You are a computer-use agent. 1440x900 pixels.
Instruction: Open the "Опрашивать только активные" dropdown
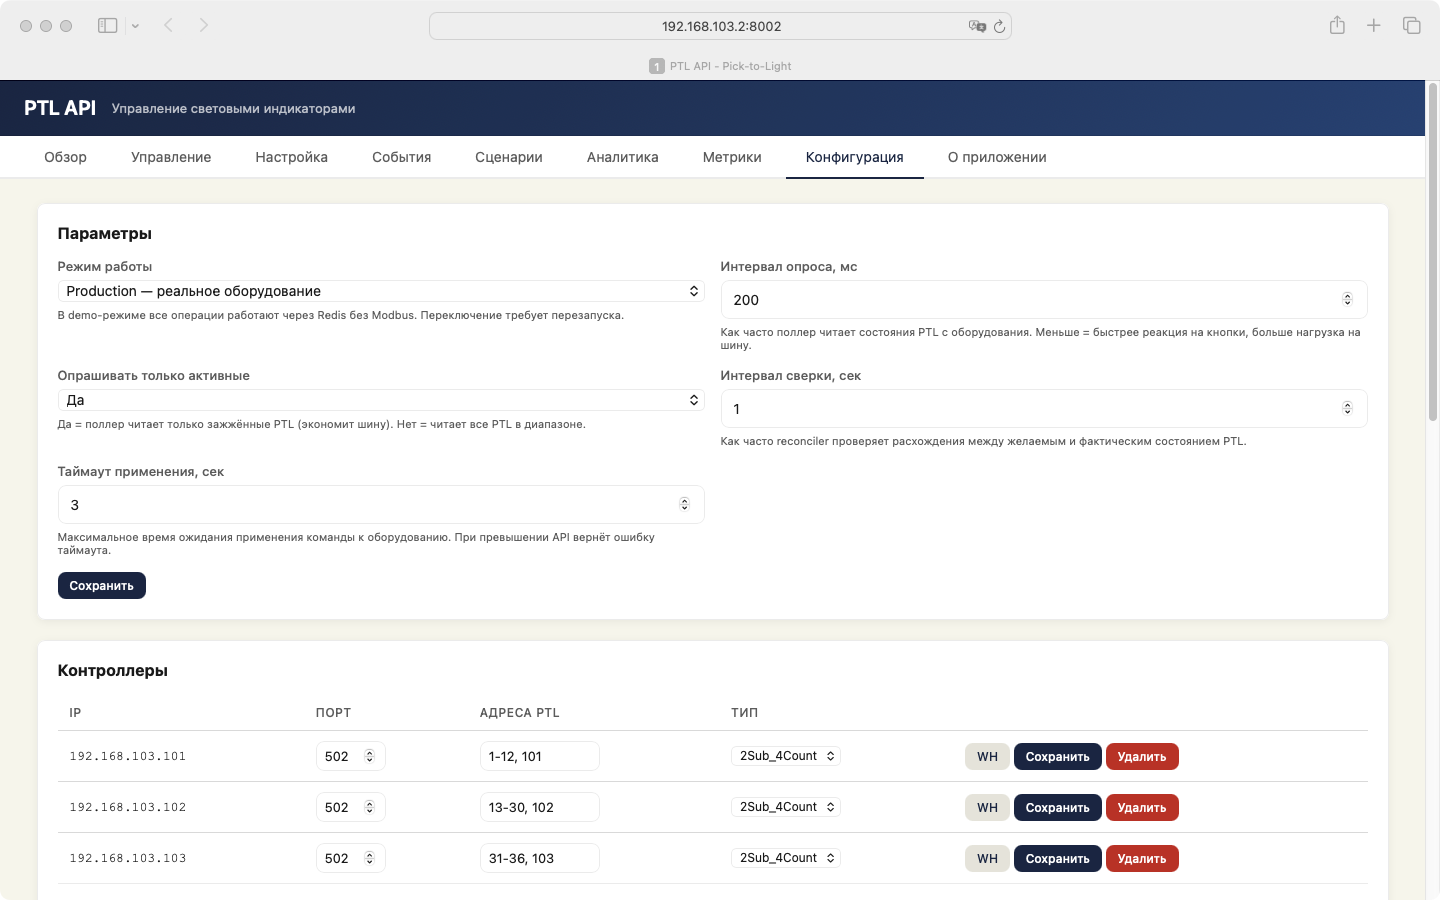click(380, 399)
